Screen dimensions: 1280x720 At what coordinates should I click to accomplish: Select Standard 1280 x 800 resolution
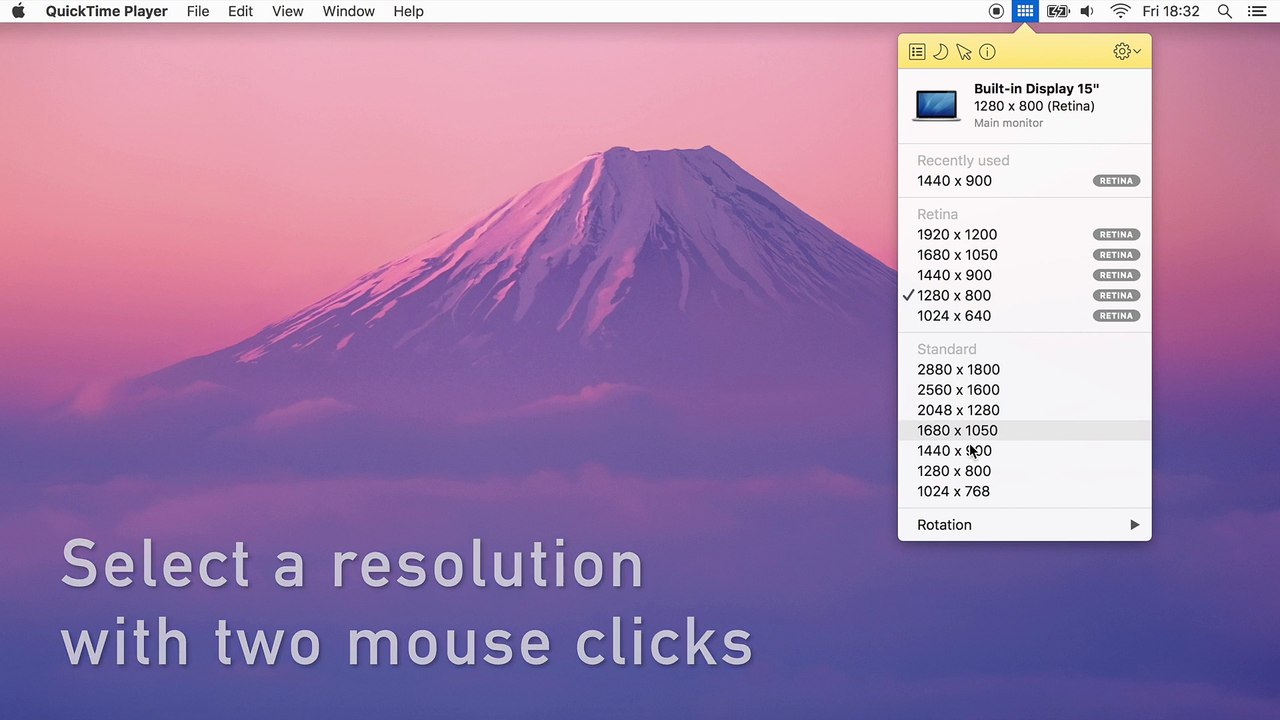pyautogui.click(x=1025, y=471)
